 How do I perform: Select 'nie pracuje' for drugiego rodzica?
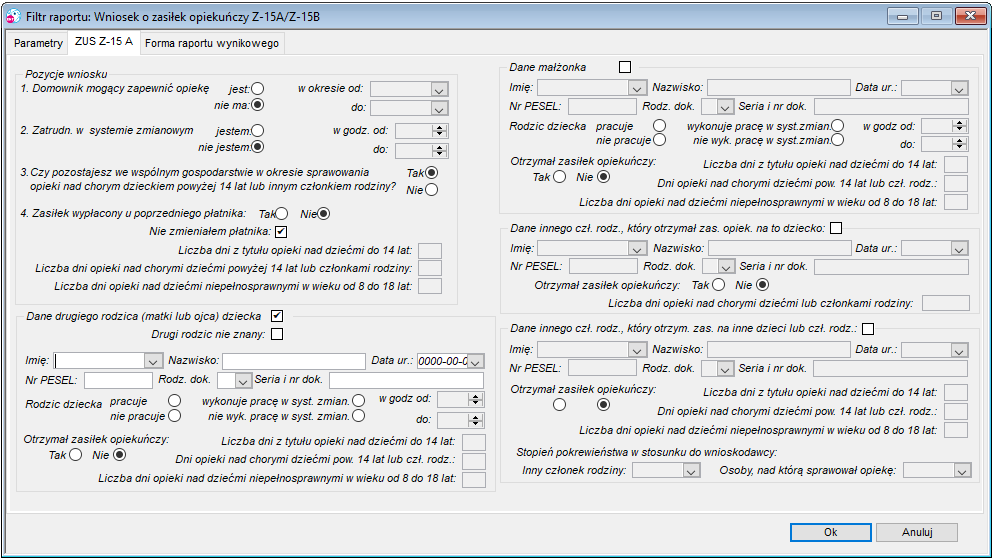coord(174,416)
